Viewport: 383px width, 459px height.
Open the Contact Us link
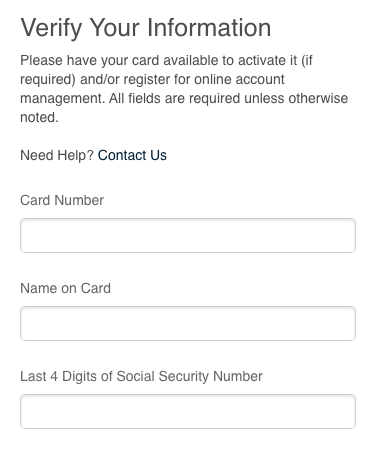point(132,155)
